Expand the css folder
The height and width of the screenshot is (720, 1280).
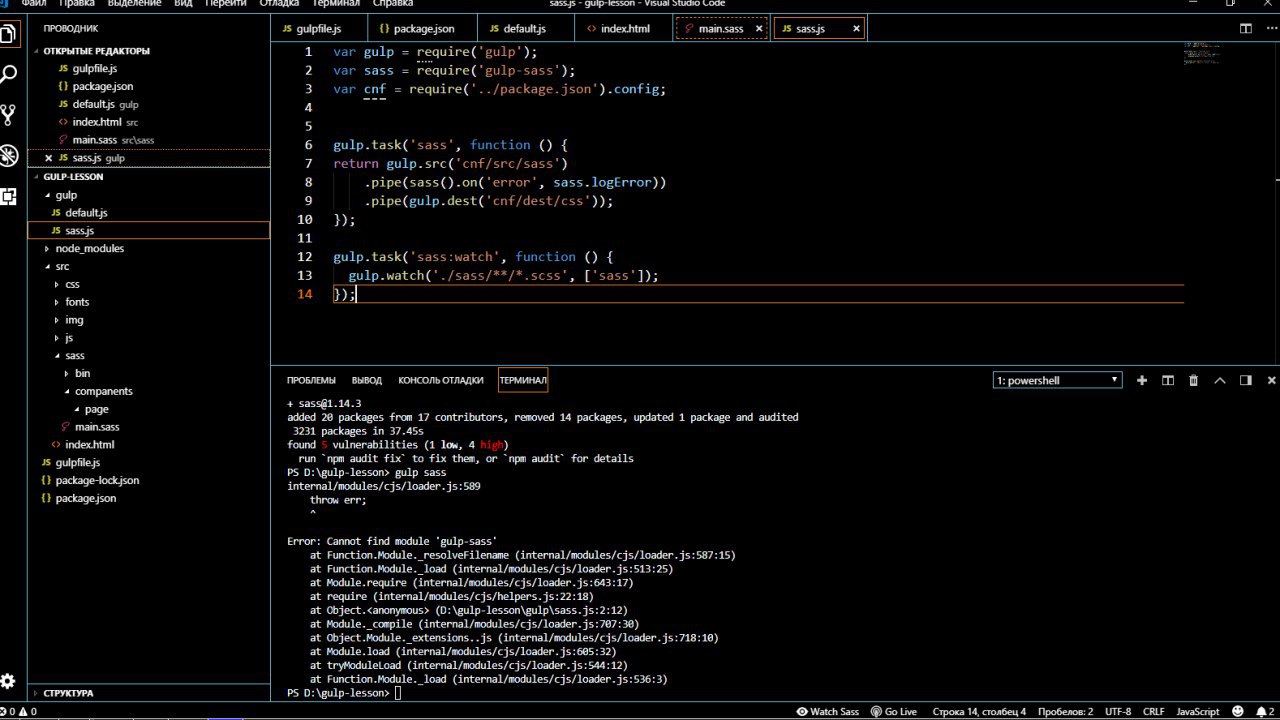(x=72, y=285)
